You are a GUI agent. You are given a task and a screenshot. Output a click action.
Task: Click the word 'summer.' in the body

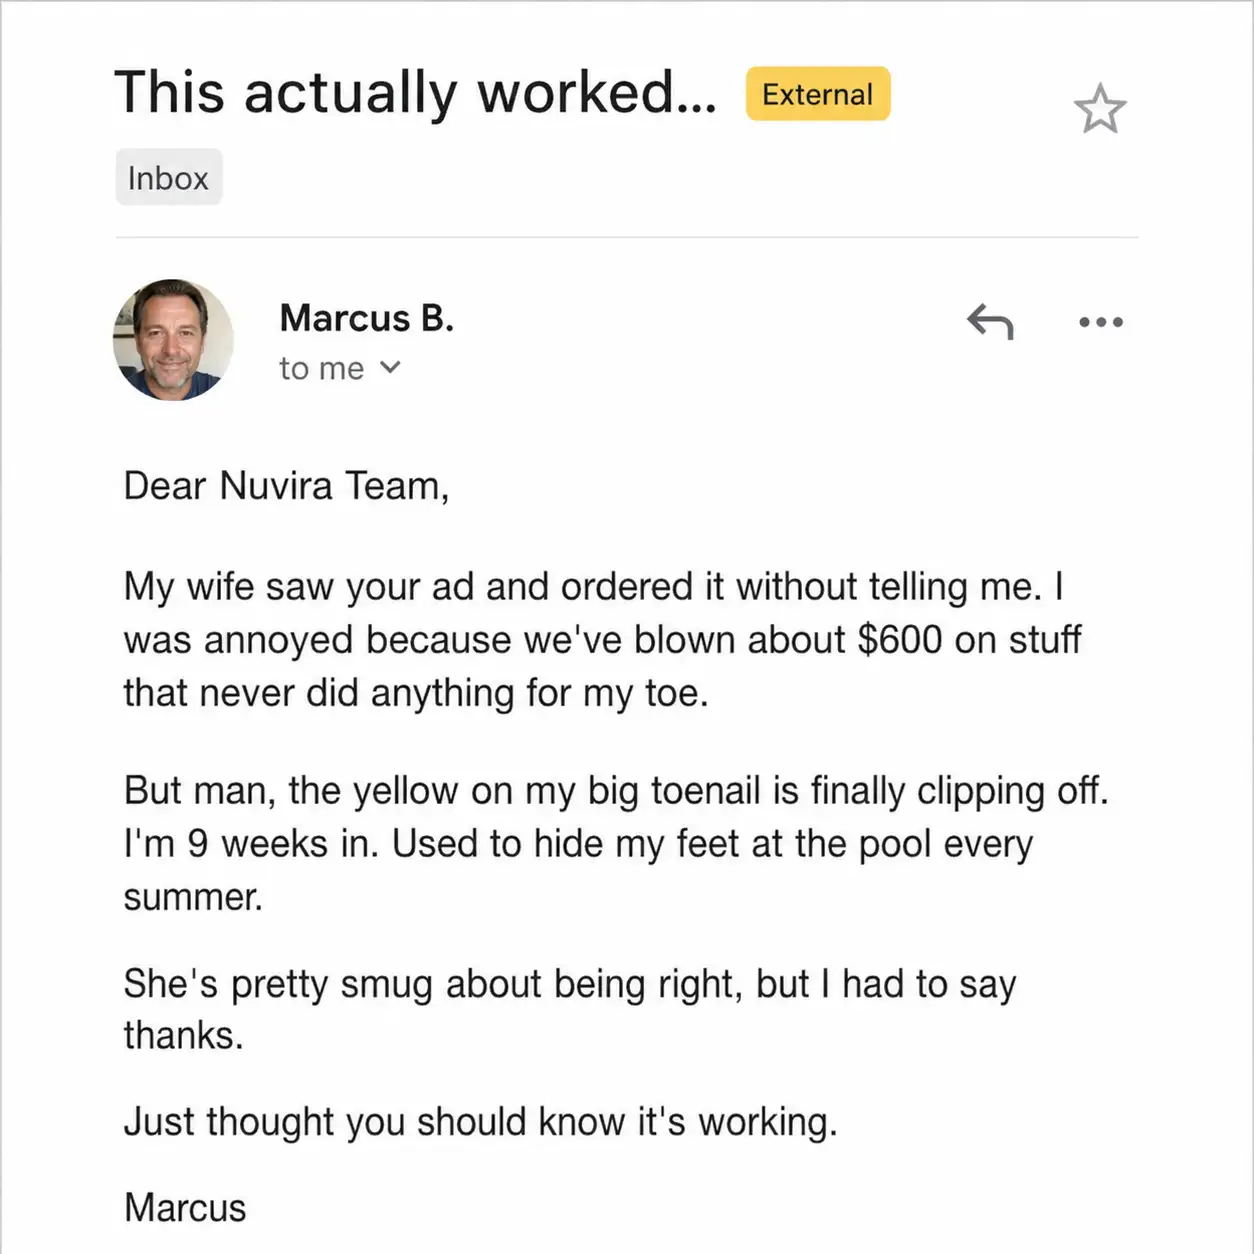point(193,896)
